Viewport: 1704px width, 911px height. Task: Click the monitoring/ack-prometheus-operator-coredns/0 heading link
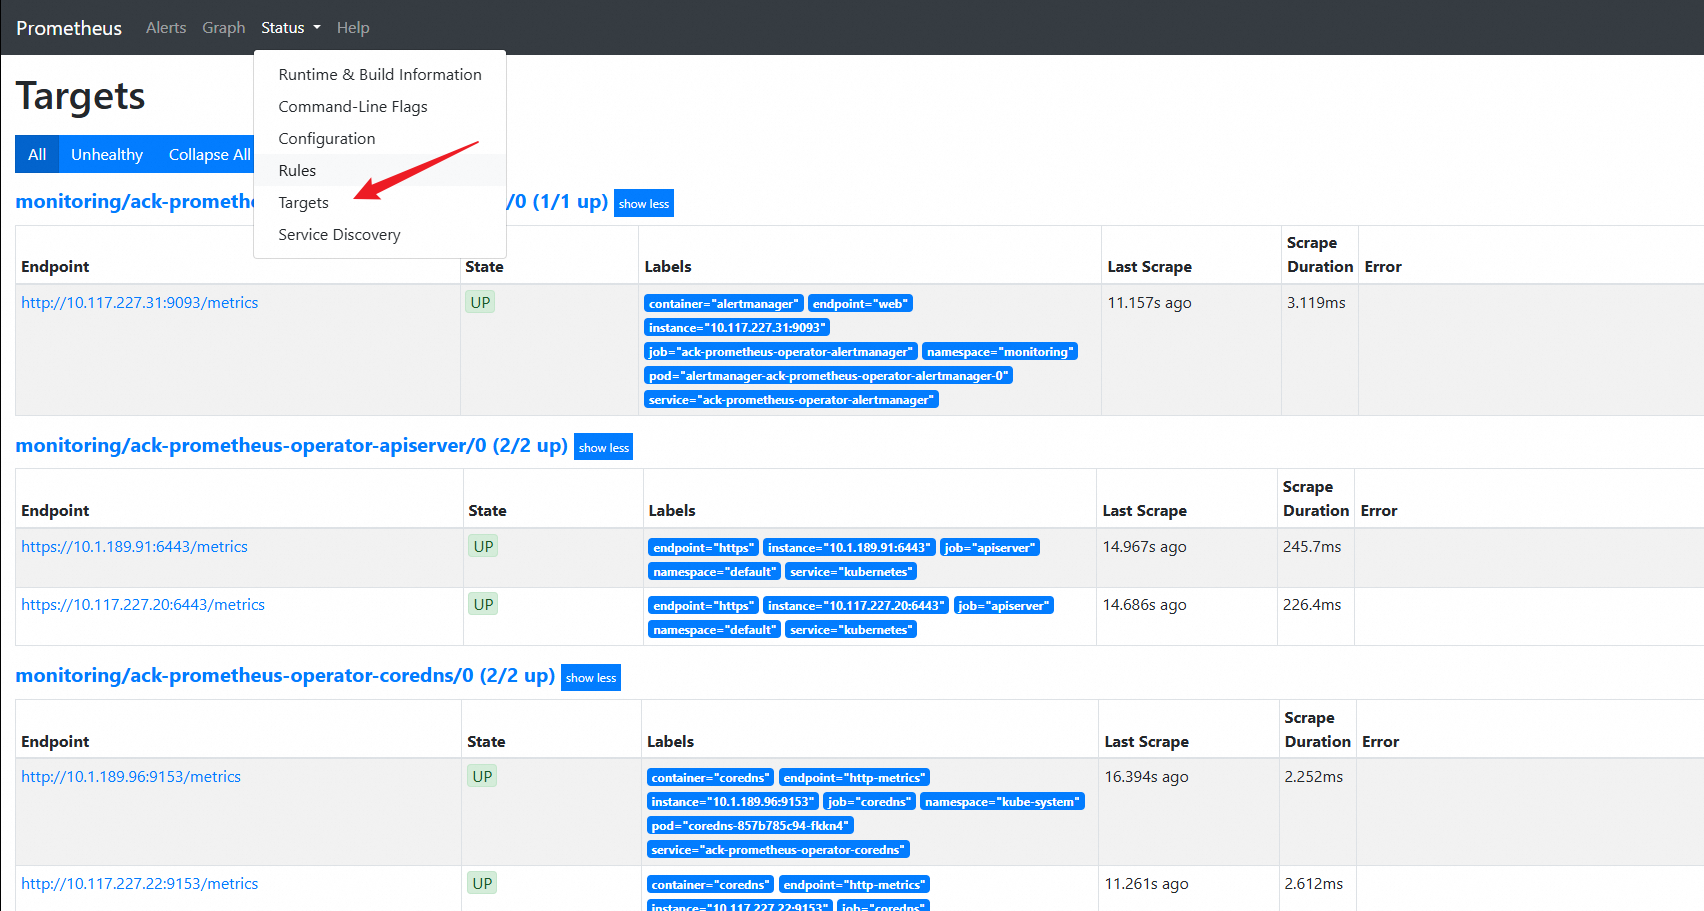coord(244,676)
